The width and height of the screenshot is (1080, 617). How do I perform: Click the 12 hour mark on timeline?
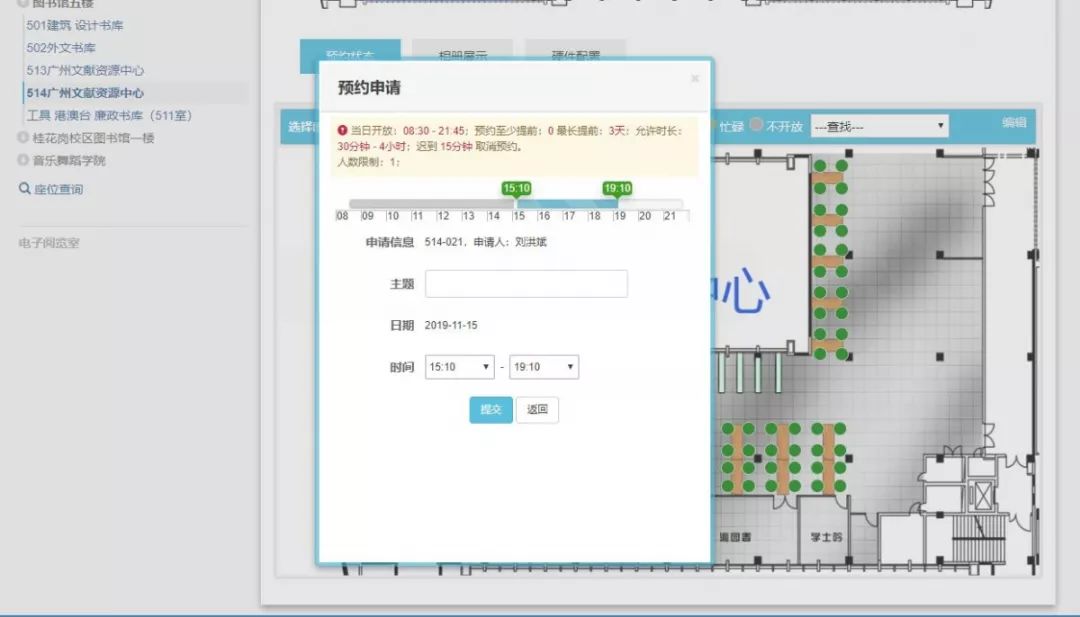(443, 216)
